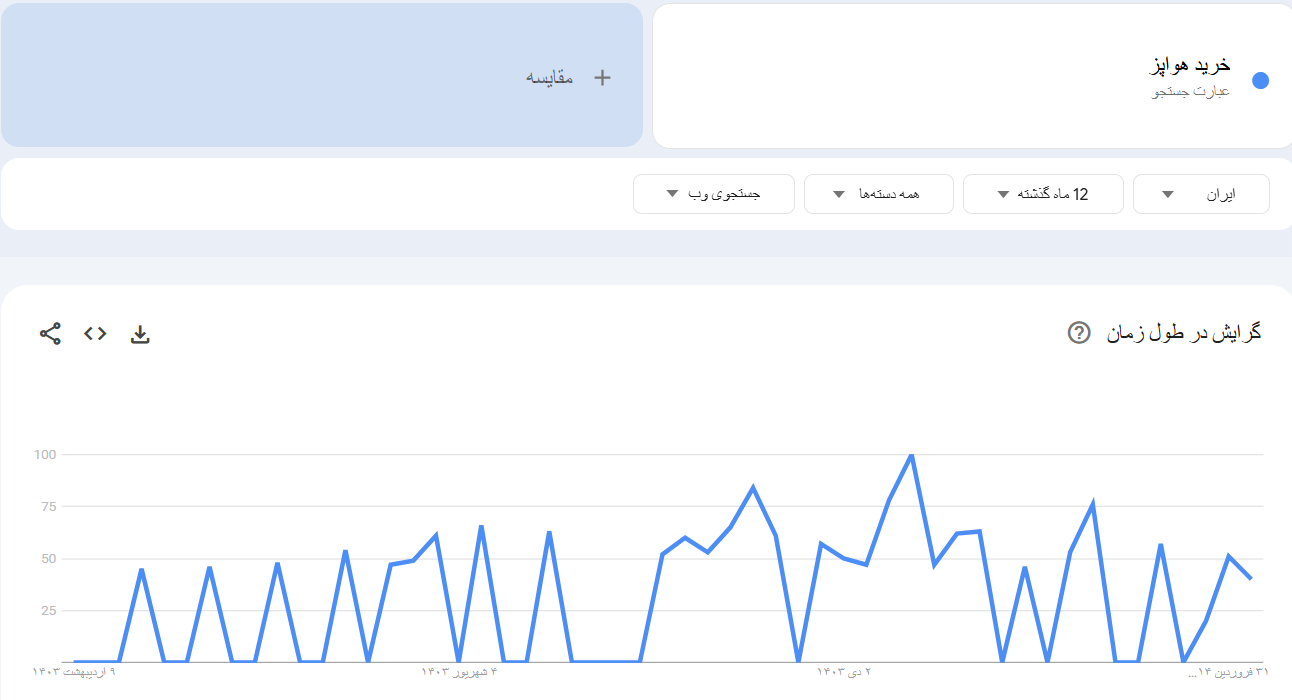Download chart data as CSV

tap(140, 335)
